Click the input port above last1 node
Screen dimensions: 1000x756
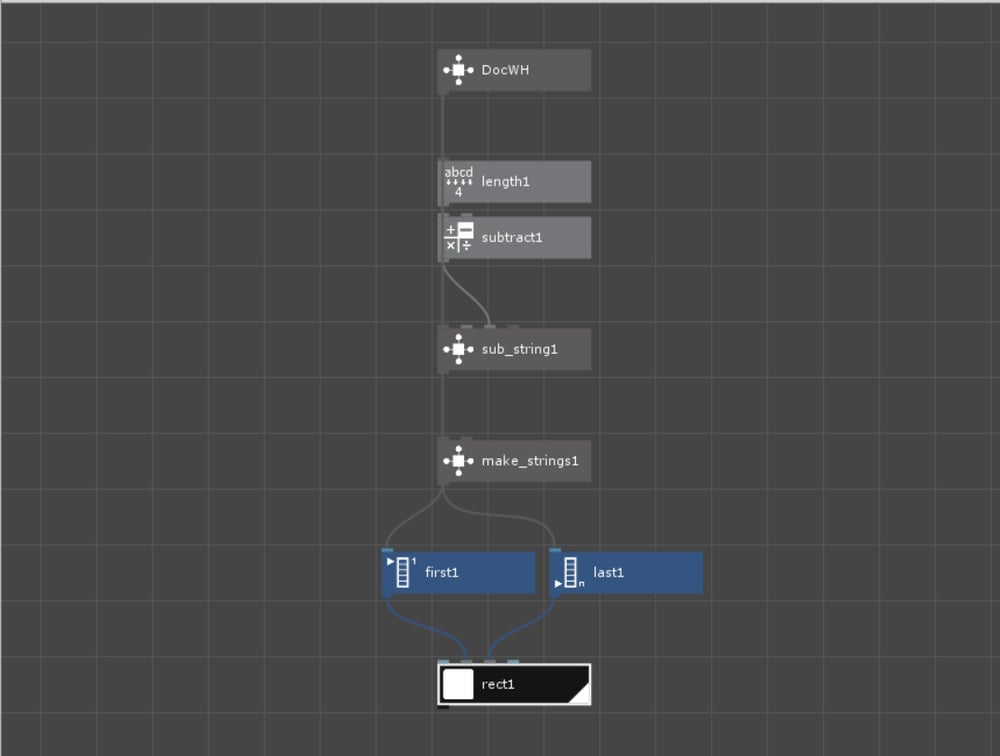pyautogui.click(x=555, y=550)
